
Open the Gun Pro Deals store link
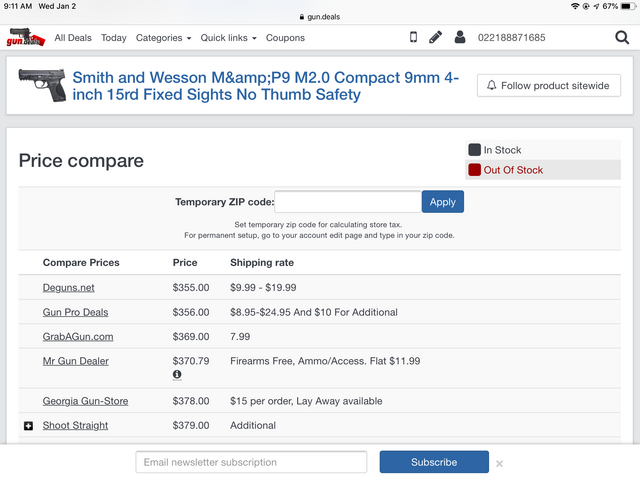pyautogui.click(x=76, y=312)
